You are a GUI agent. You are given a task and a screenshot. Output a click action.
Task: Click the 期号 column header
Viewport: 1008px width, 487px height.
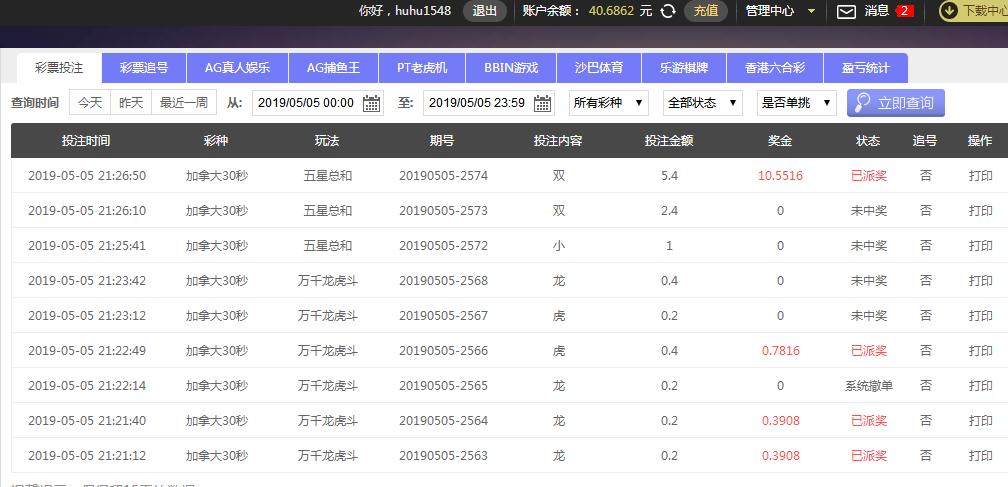(x=442, y=141)
